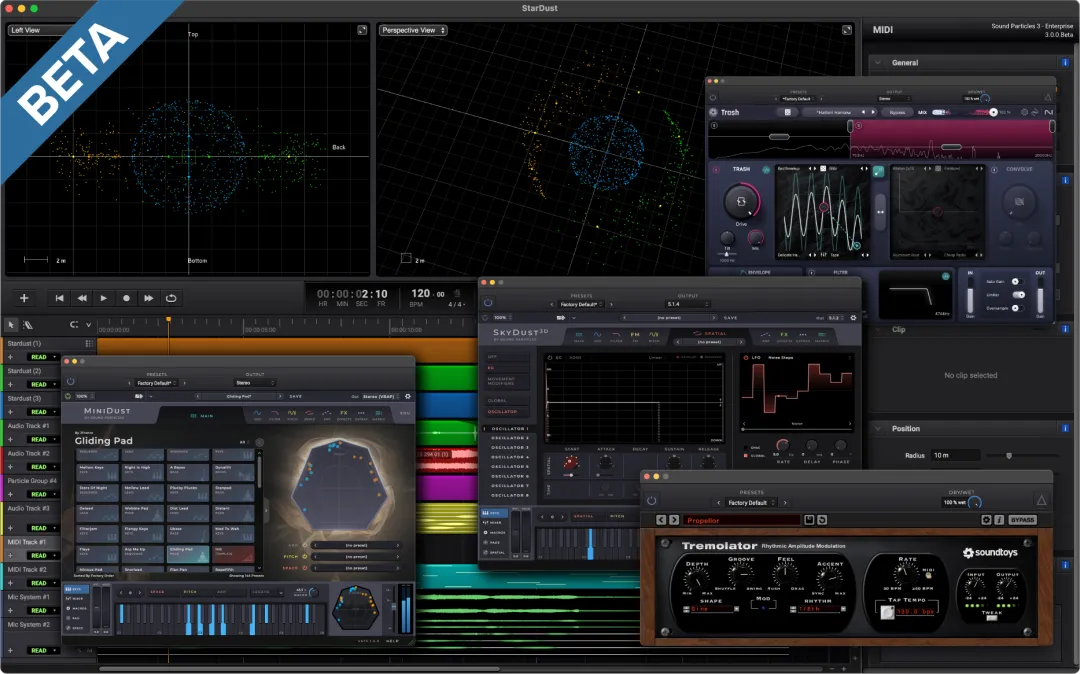Click Tremolator settings gear icon

click(x=986, y=520)
